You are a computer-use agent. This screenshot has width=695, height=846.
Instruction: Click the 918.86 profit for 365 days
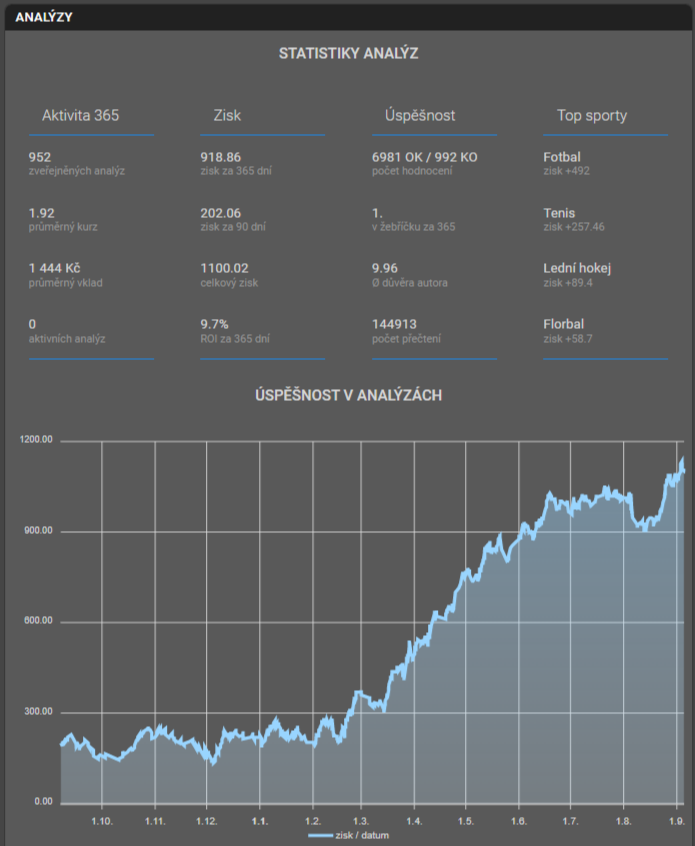point(221,157)
